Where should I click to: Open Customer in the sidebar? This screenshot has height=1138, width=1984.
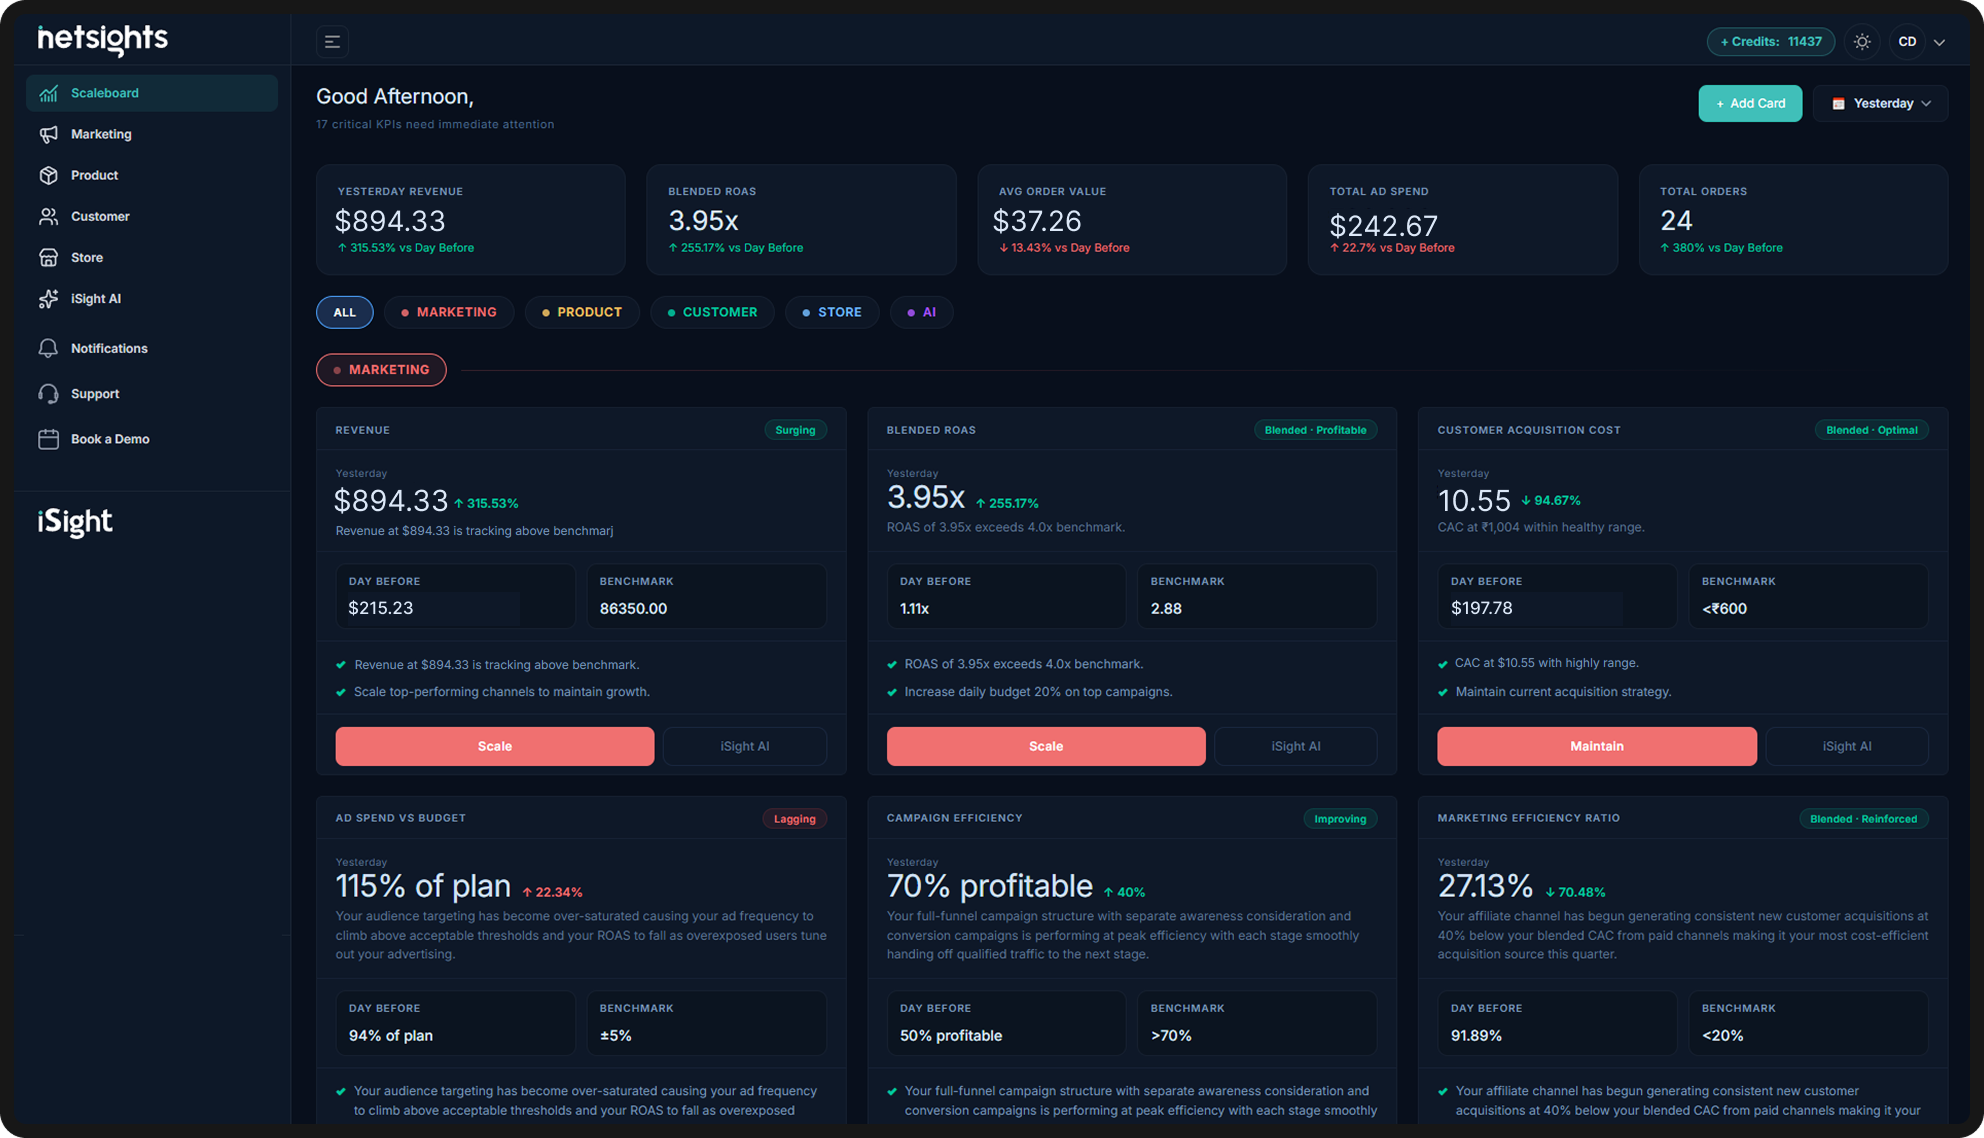click(x=152, y=216)
